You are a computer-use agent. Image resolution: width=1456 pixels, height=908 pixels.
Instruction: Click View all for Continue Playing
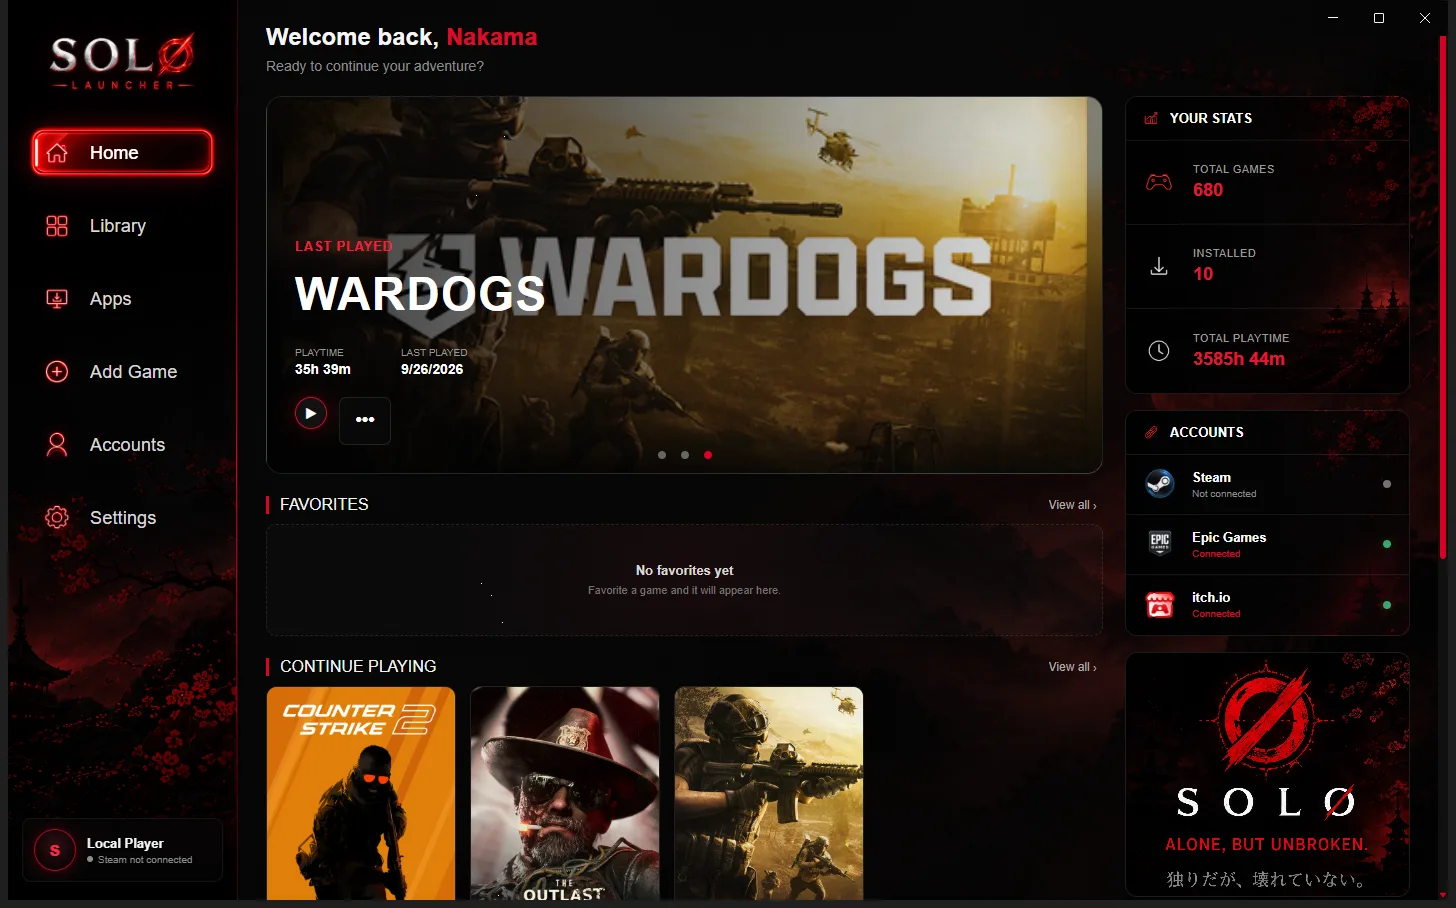(1072, 667)
